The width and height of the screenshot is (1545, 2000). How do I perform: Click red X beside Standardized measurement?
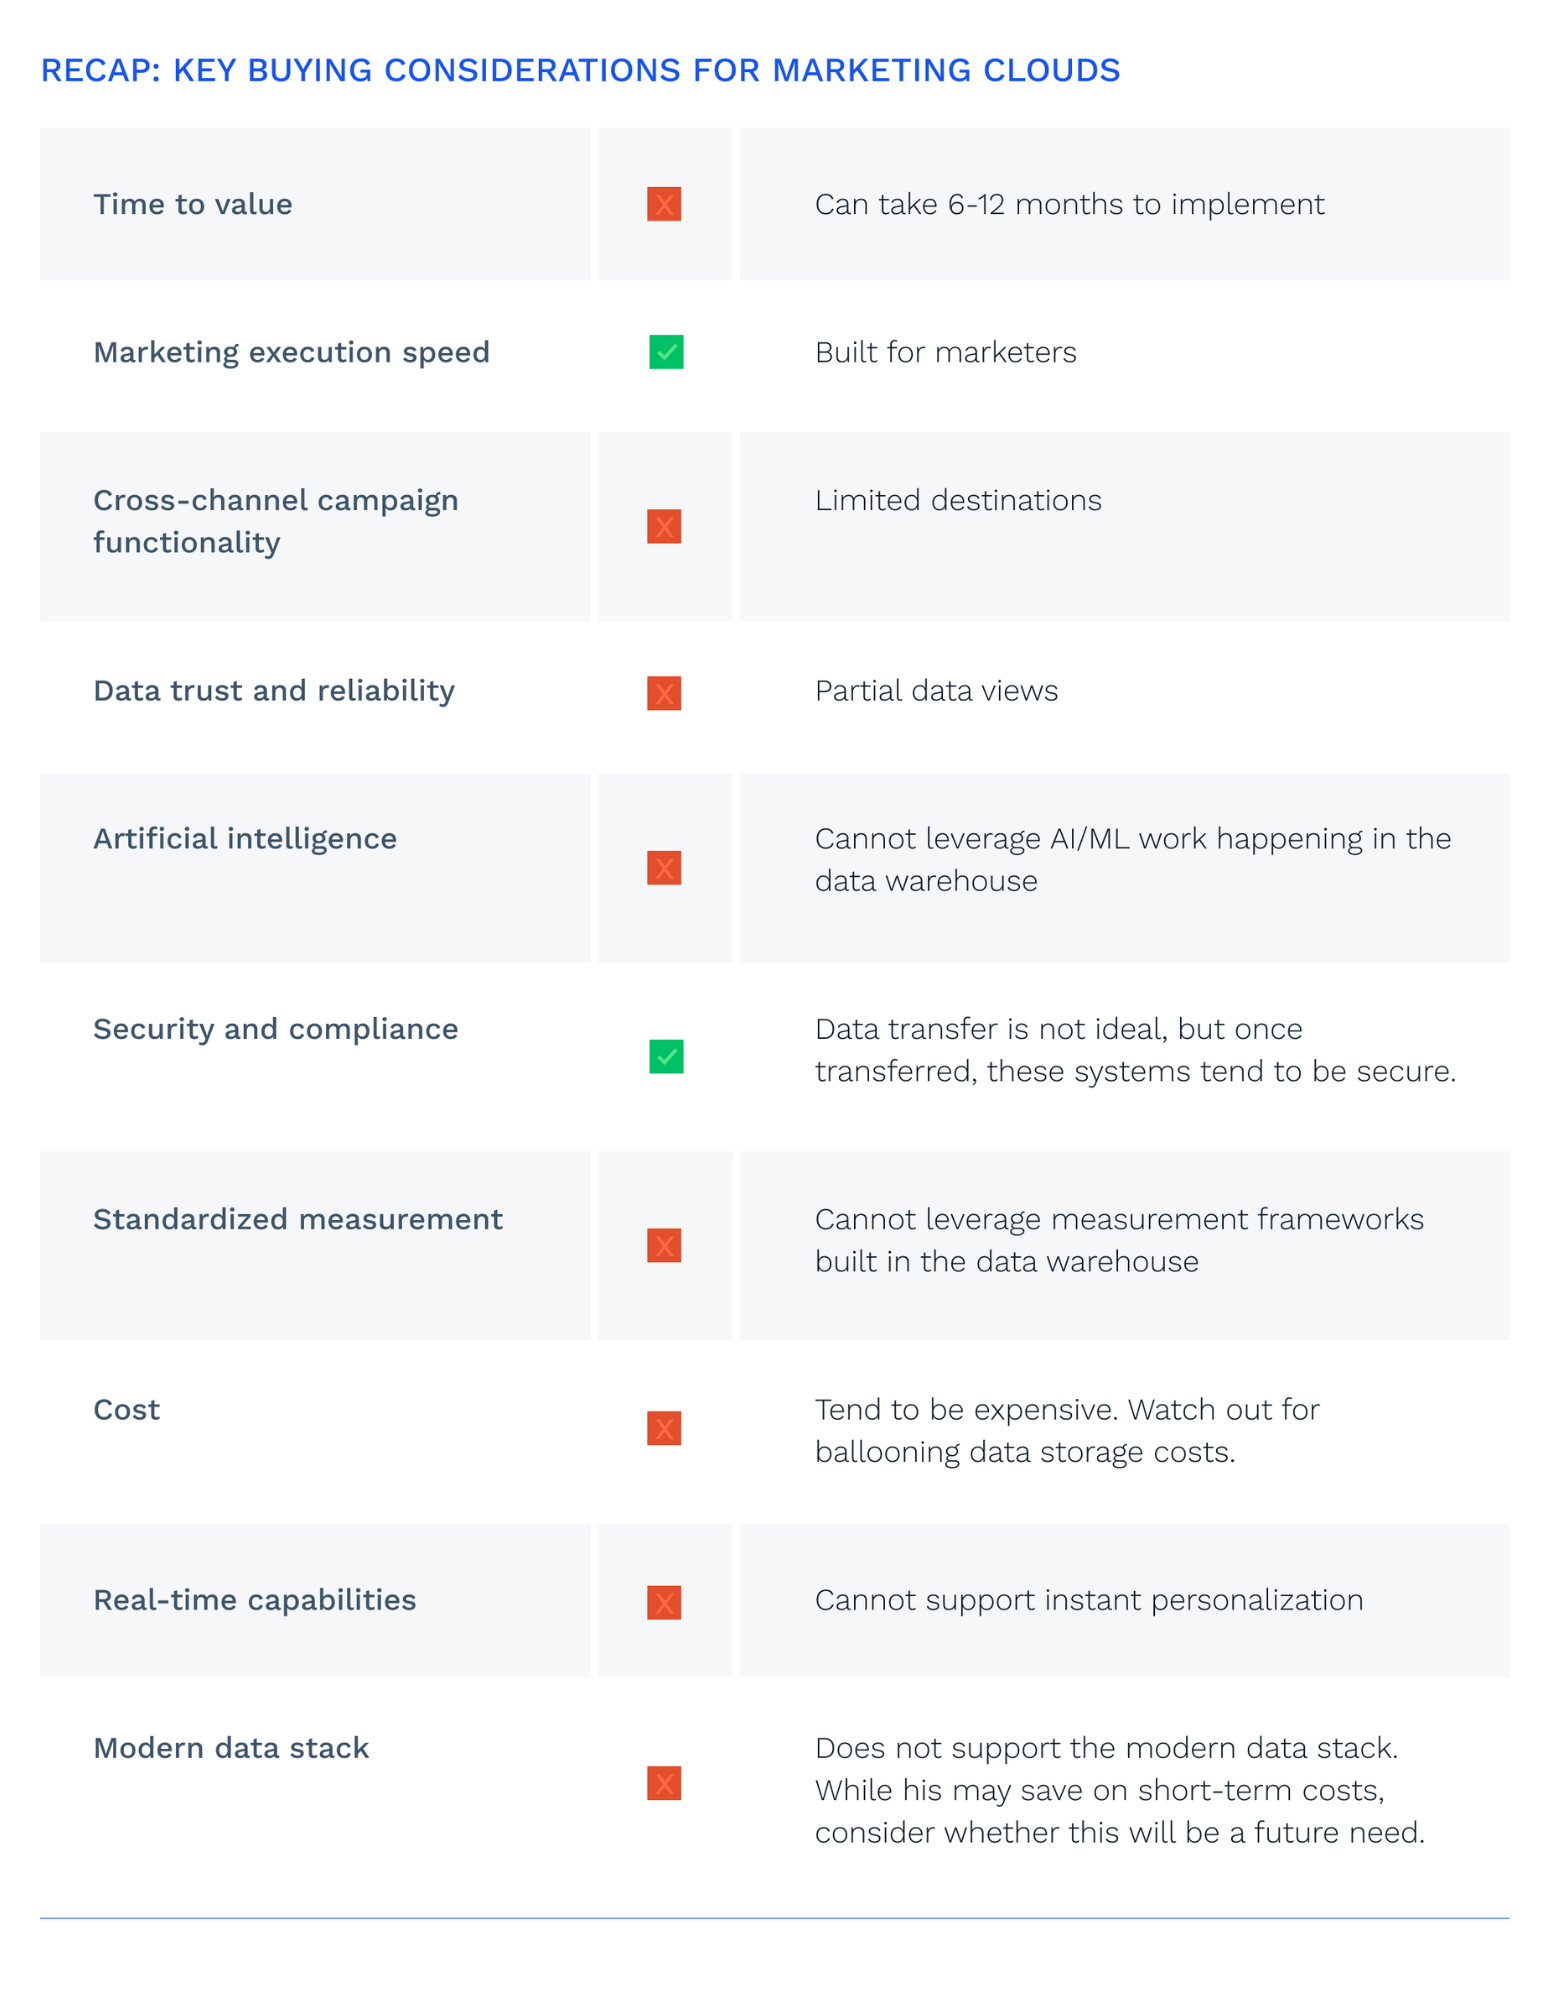[x=664, y=1245]
